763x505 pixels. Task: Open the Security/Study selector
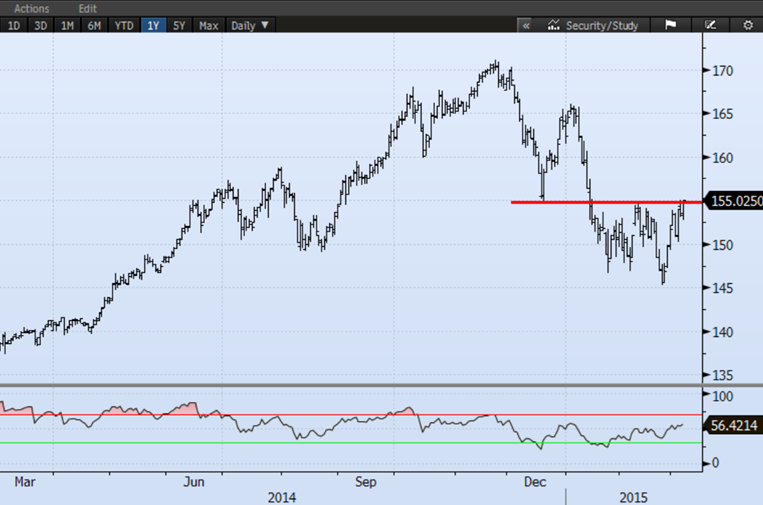point(600,25)
